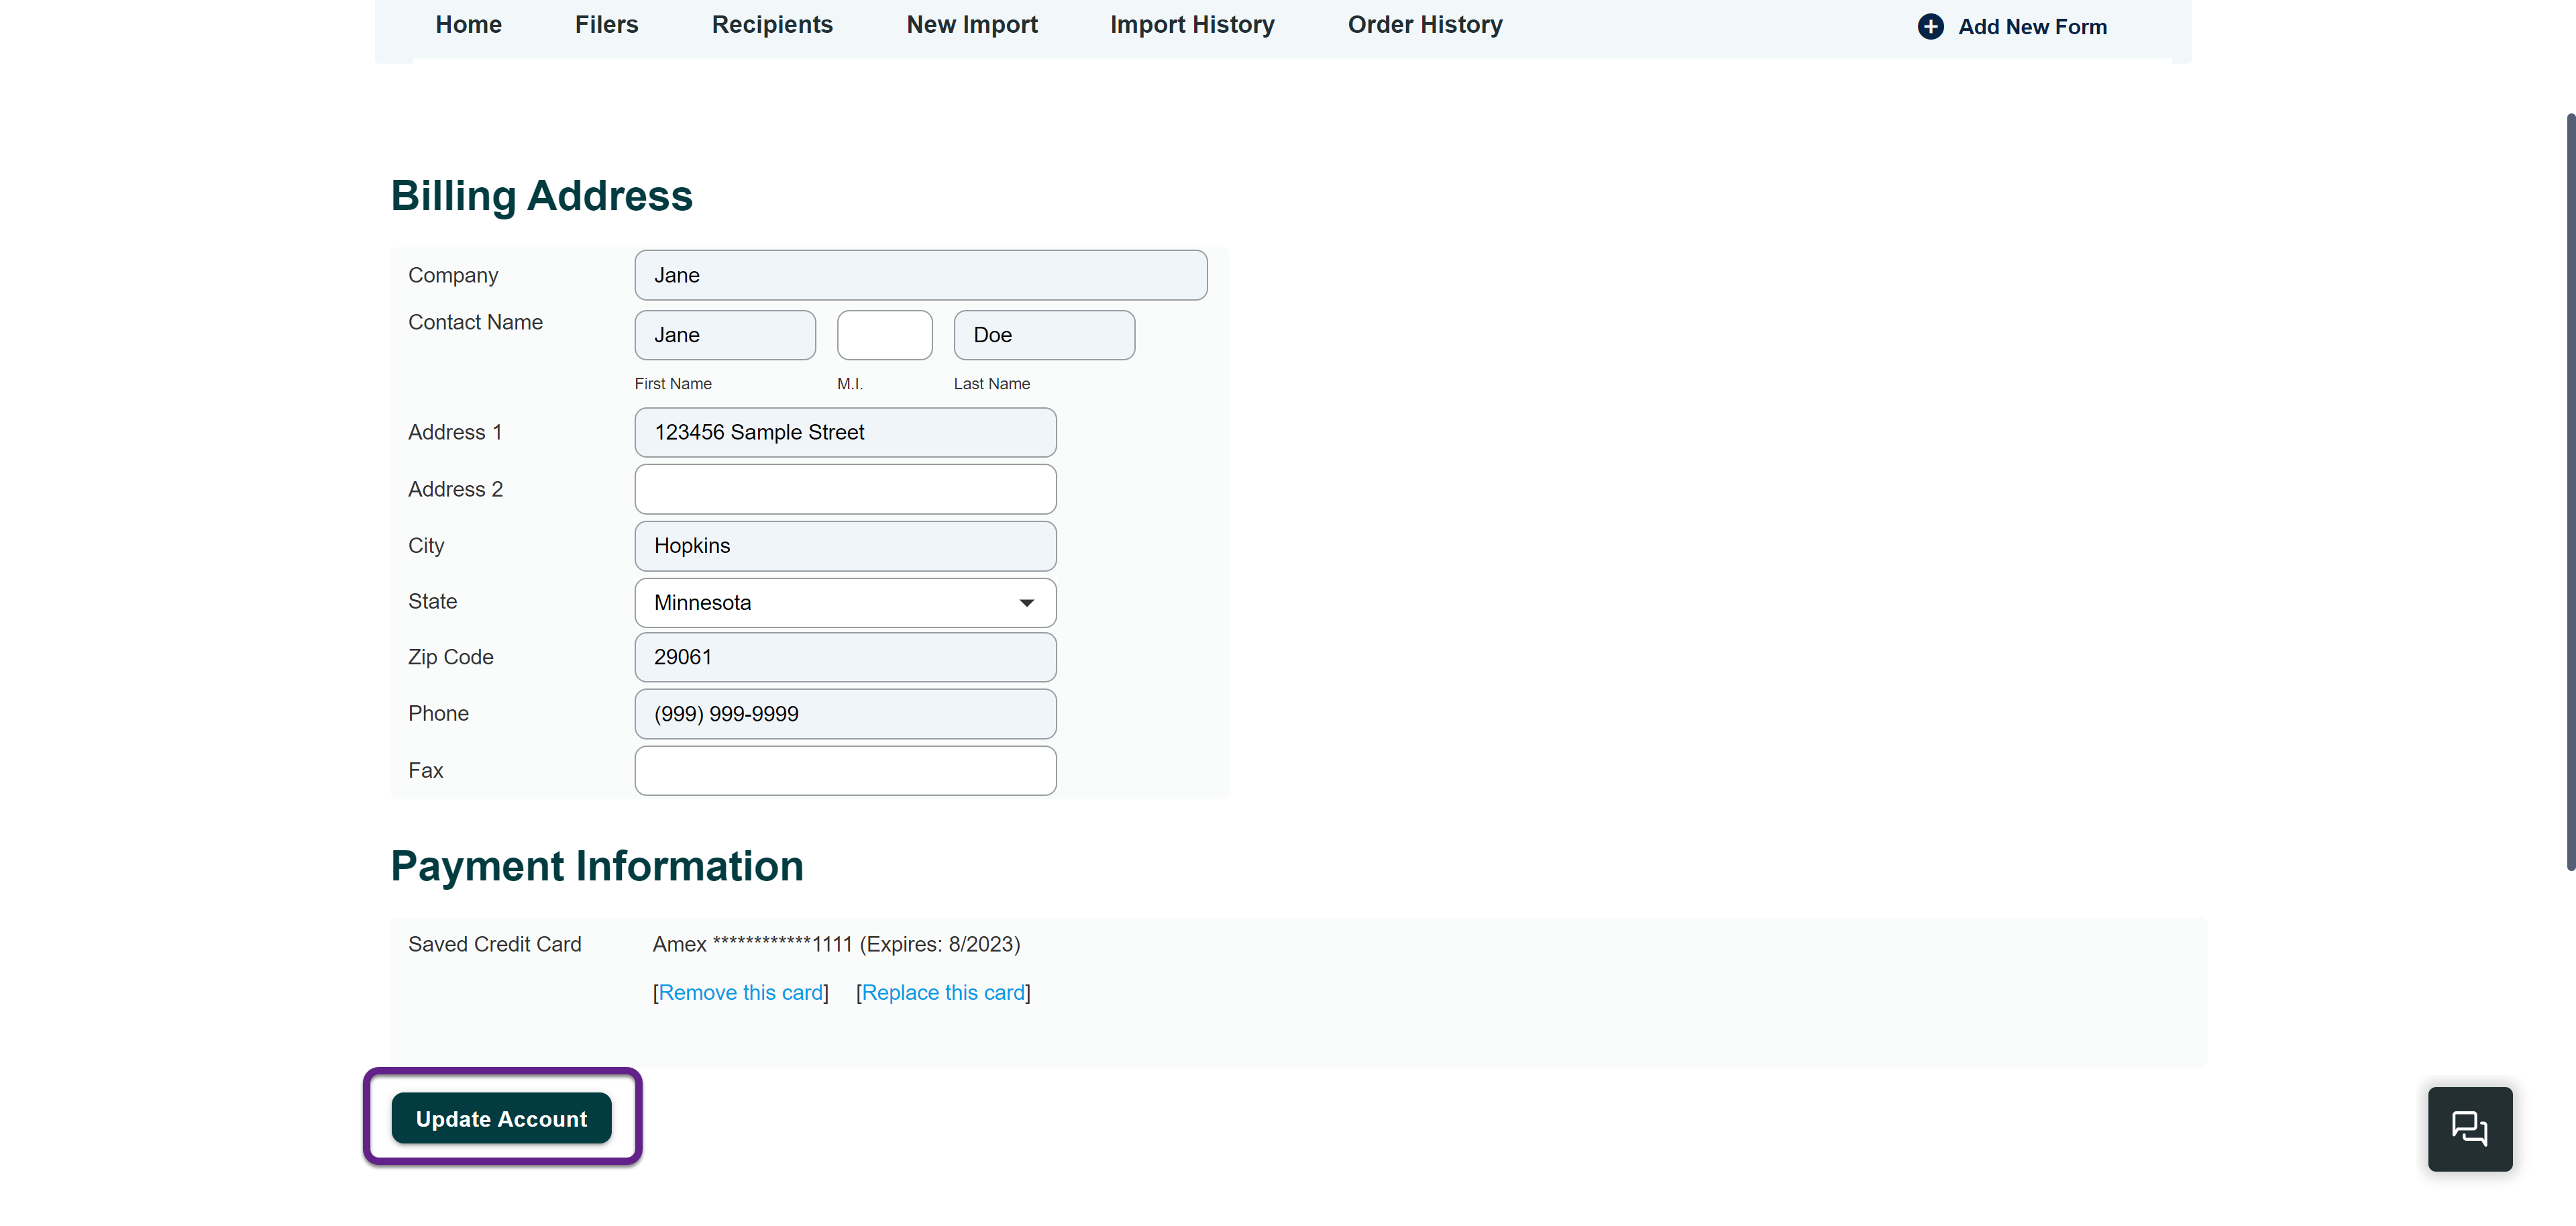This screenshot has height=1226, width=2576.
Task: Open the Recipients page
Action: pos(772,24)
